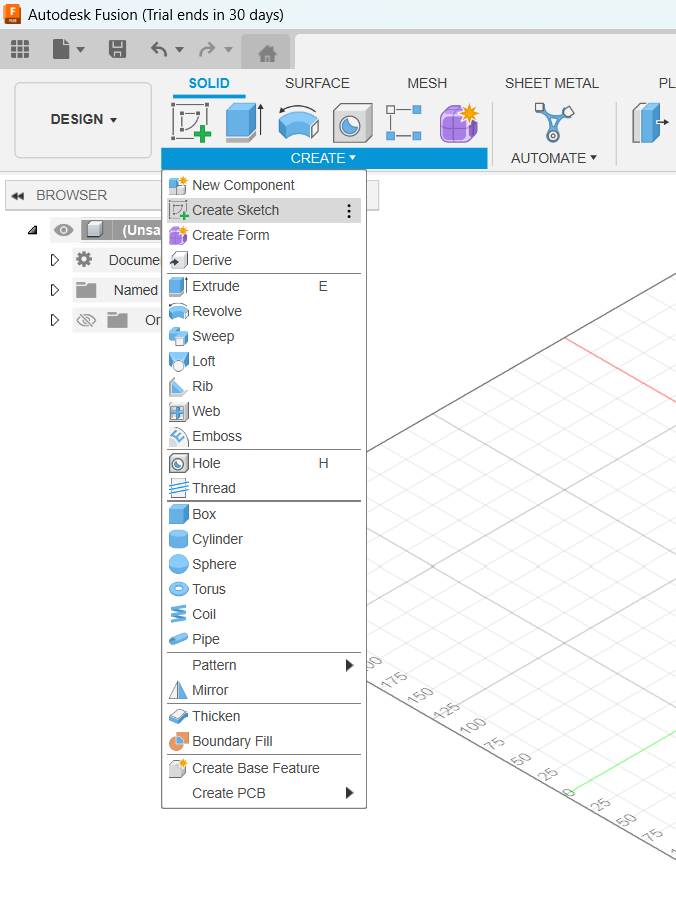The width and height of the screenshot is (676, 912).
Task: Open the AUTOMATE dropdown
Action: point(554,158)
